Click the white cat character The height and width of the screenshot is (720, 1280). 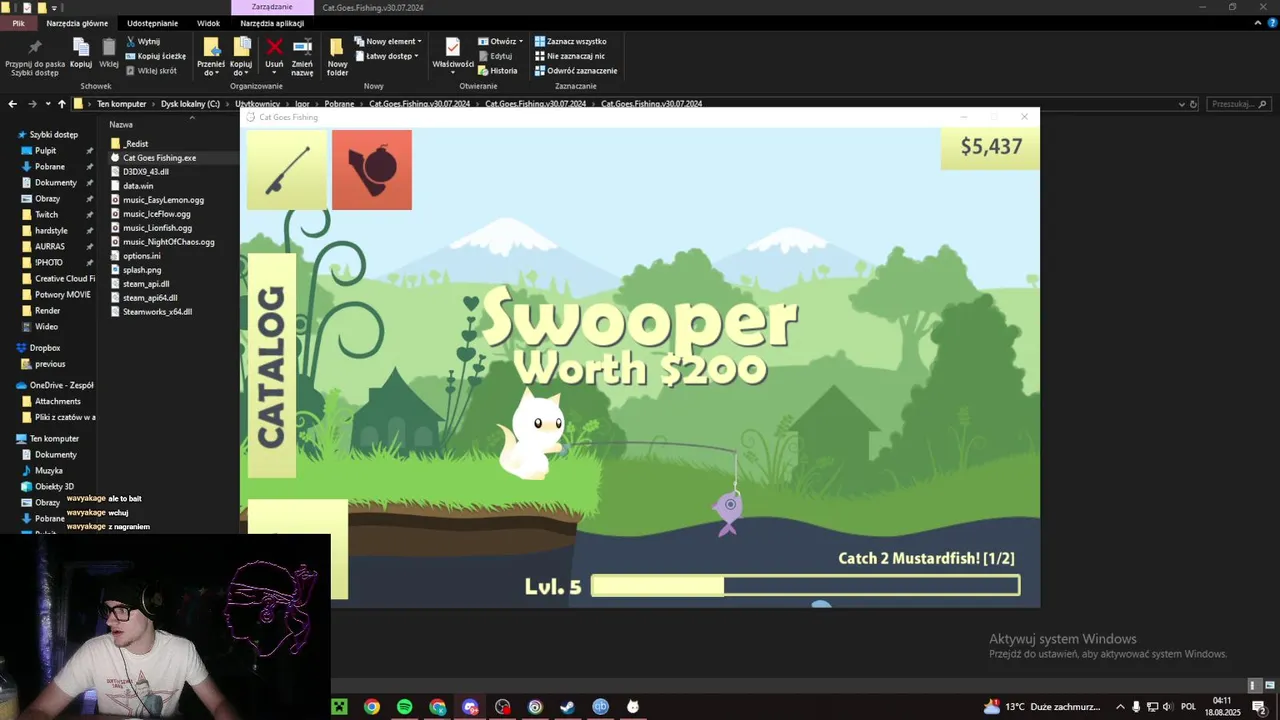point(534,434)
